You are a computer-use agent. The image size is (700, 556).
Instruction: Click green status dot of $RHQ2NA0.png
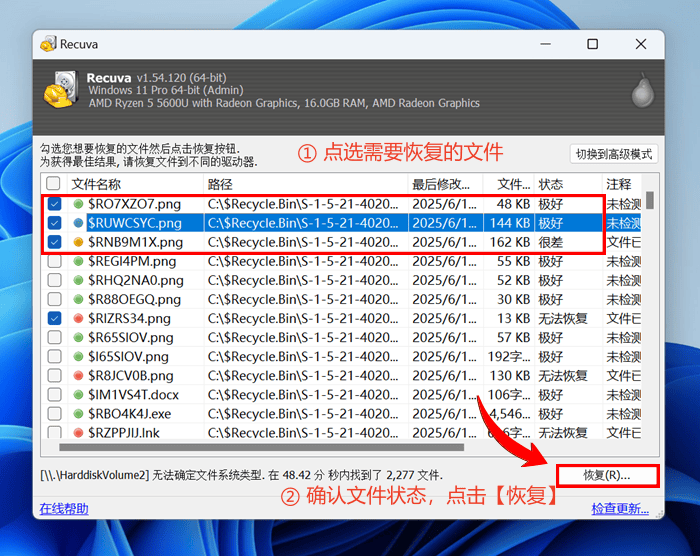pos(78,280)
